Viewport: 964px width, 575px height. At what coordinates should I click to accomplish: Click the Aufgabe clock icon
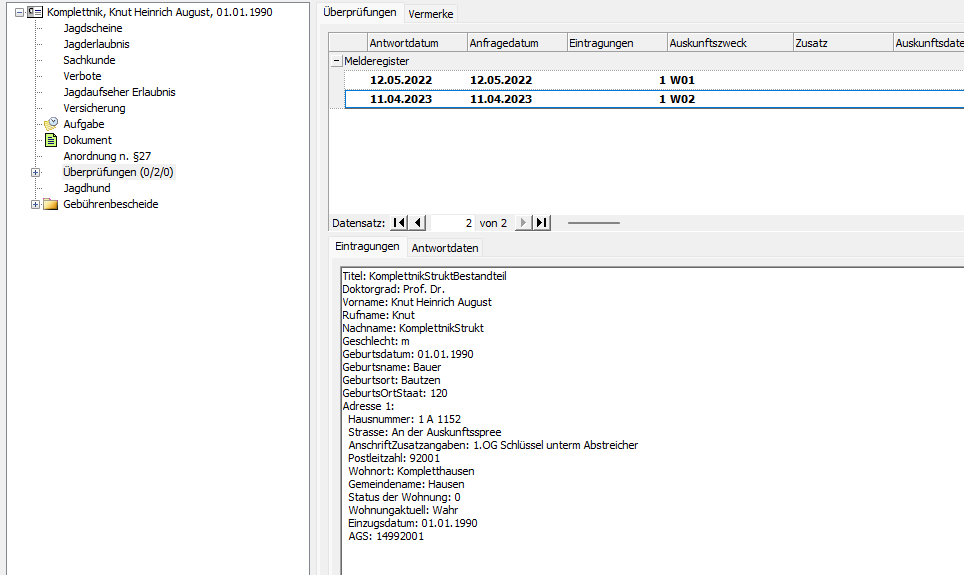point(51,124)
